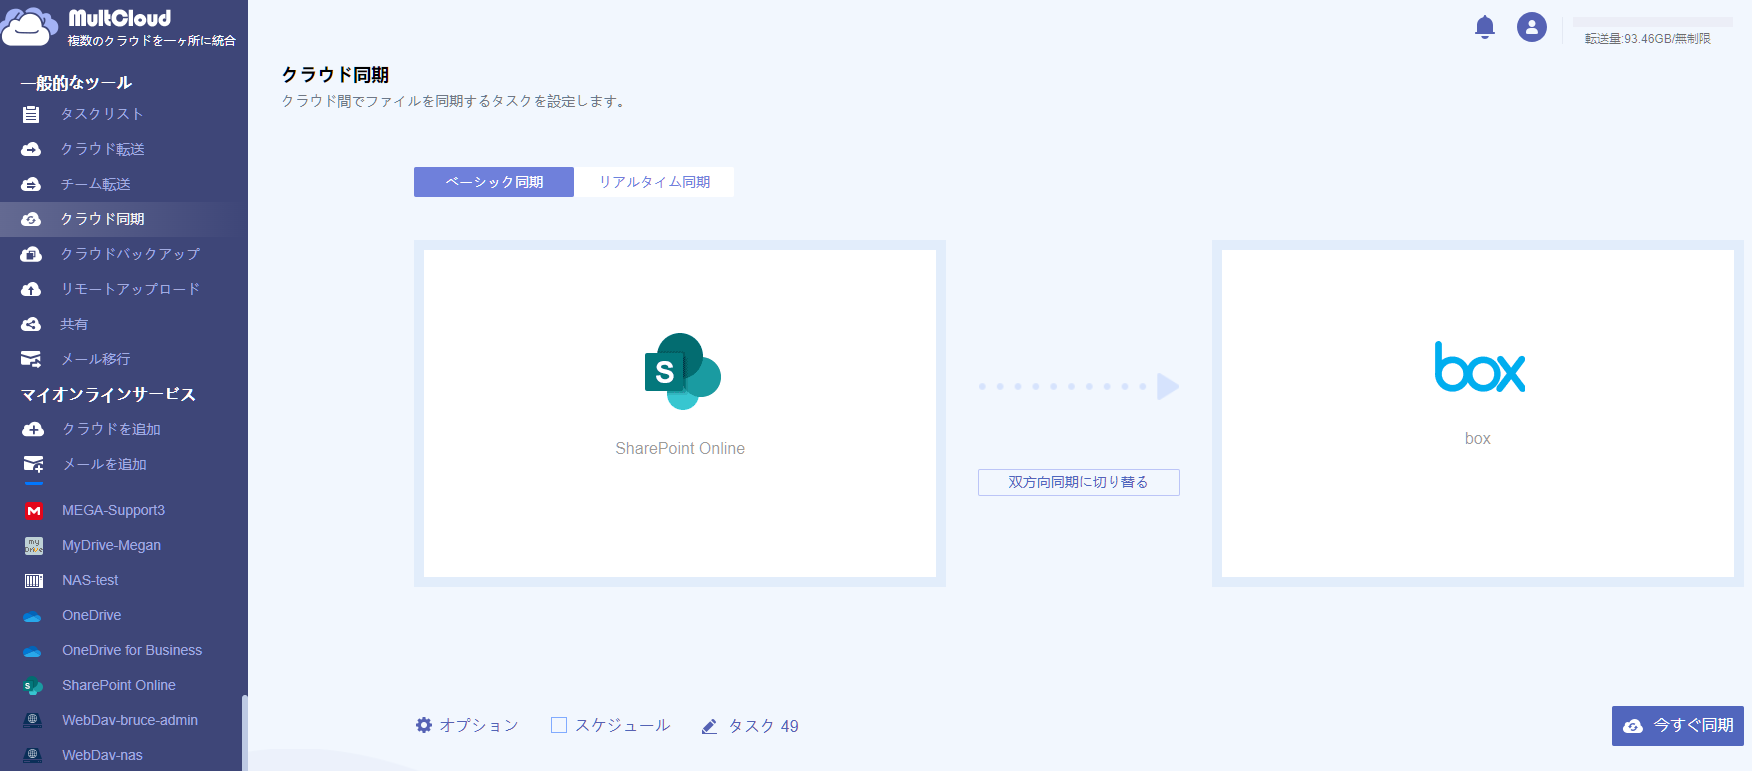
Task: Click the MyDrive-Megan drive icon
Action: click(x=34, y=545)
